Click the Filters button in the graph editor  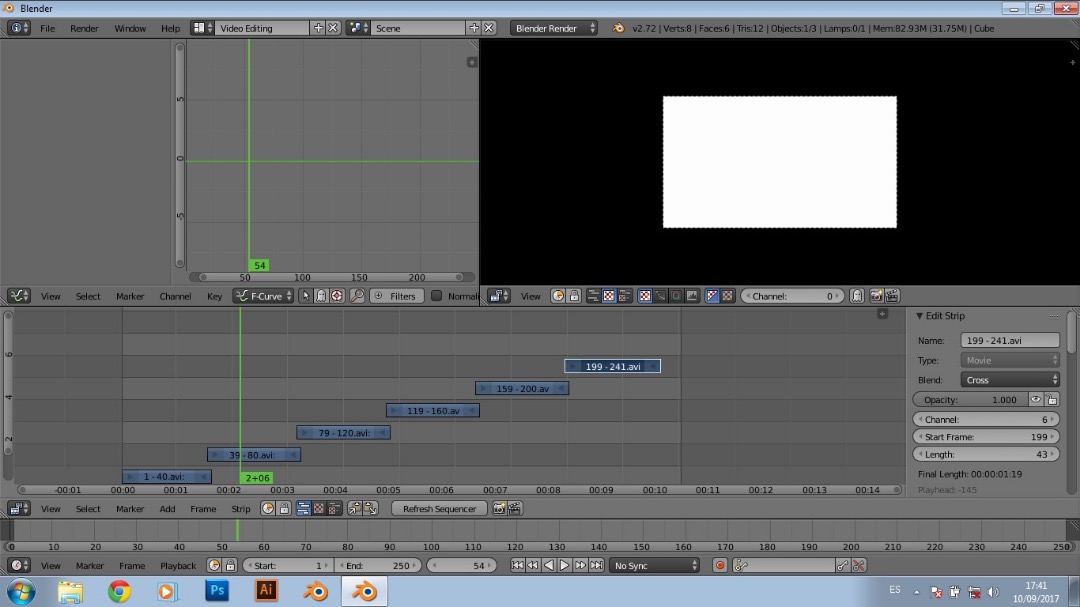click(396, 296)
